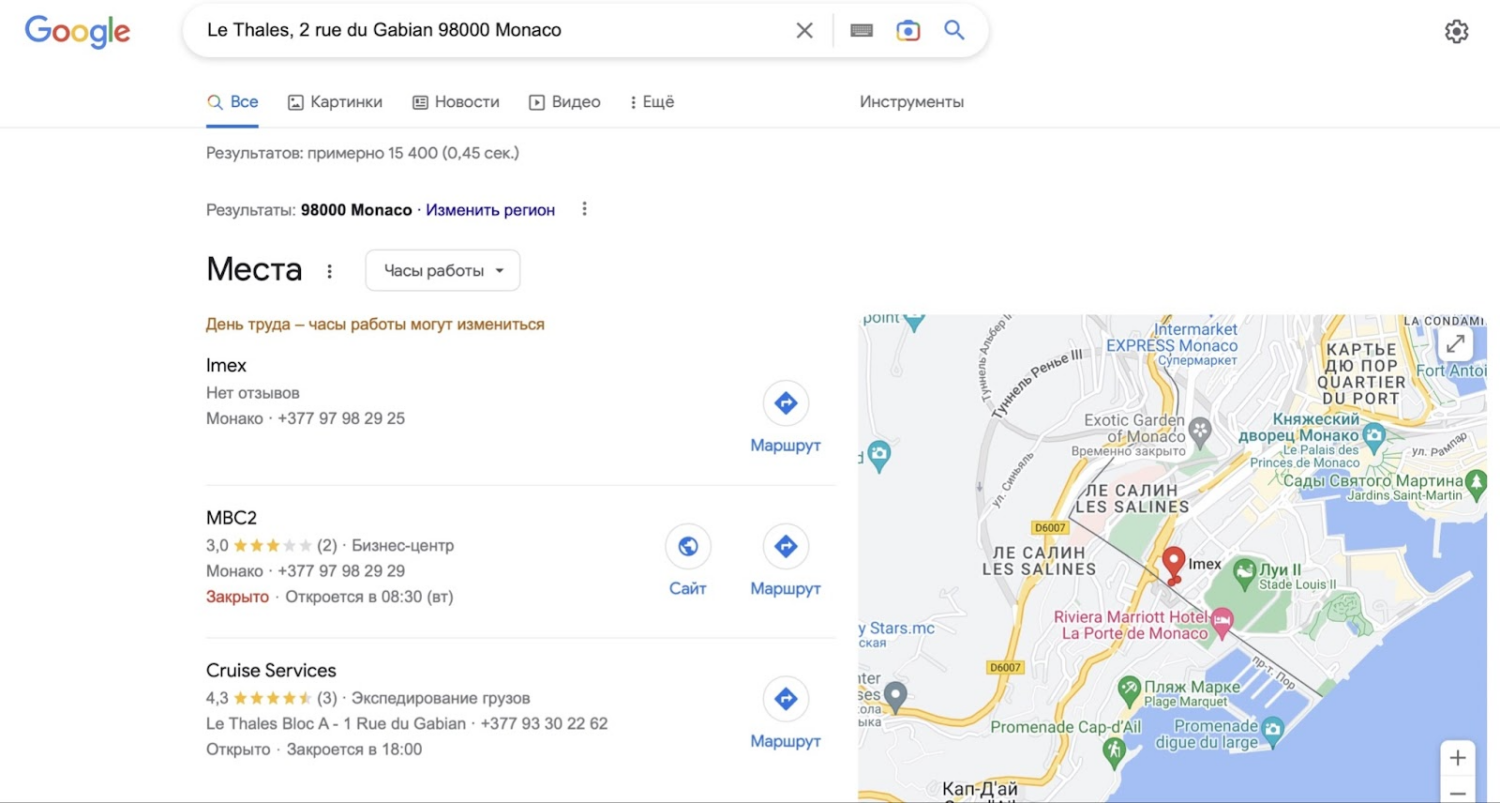This screenshot has width=1500, height=803.
Task: Get route directions to Cruise Services
Action: [x=785, y=699]
